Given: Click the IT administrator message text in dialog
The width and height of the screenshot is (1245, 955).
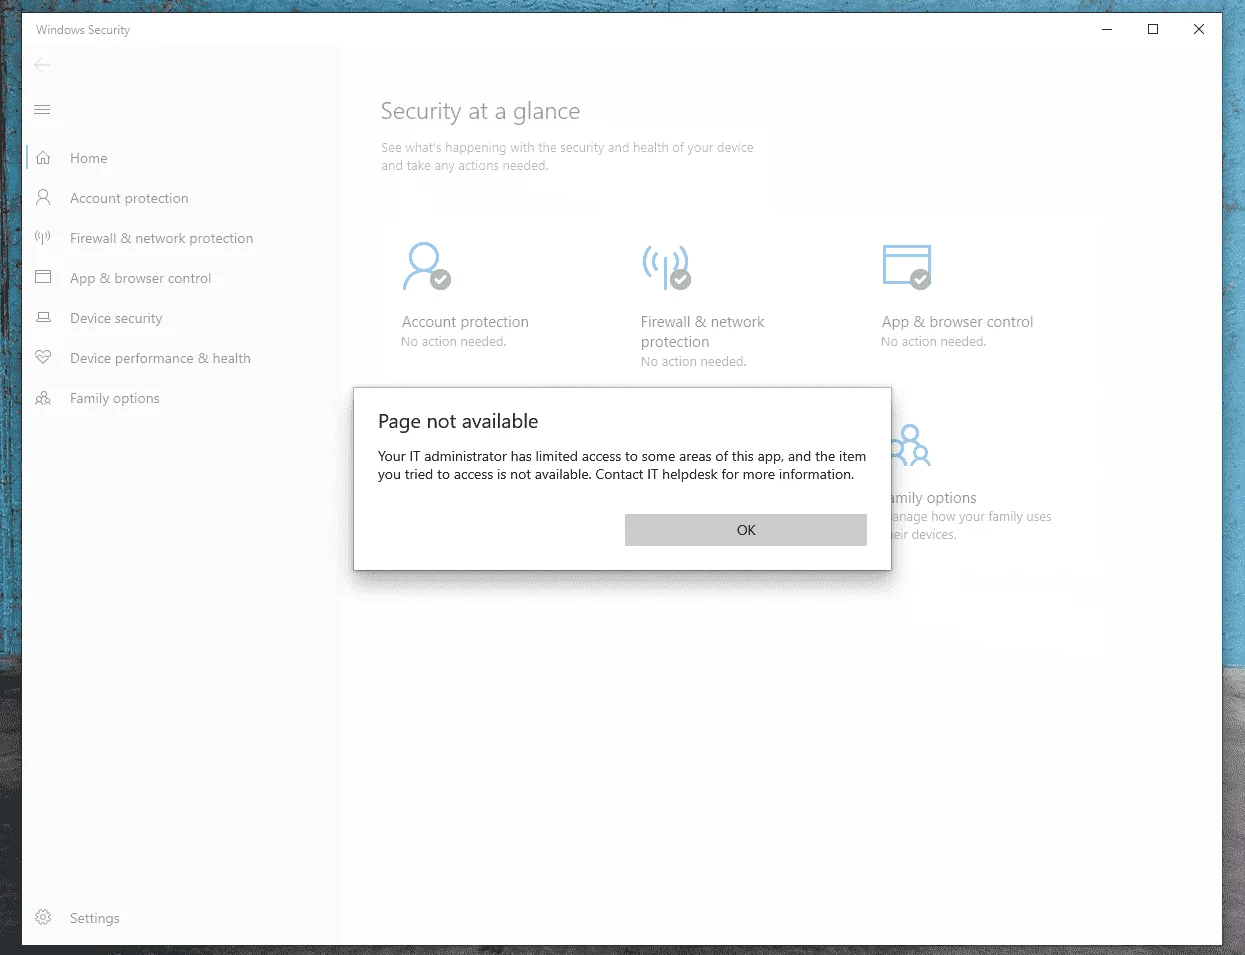Looking at the screenshot, I should pos(622,465).
